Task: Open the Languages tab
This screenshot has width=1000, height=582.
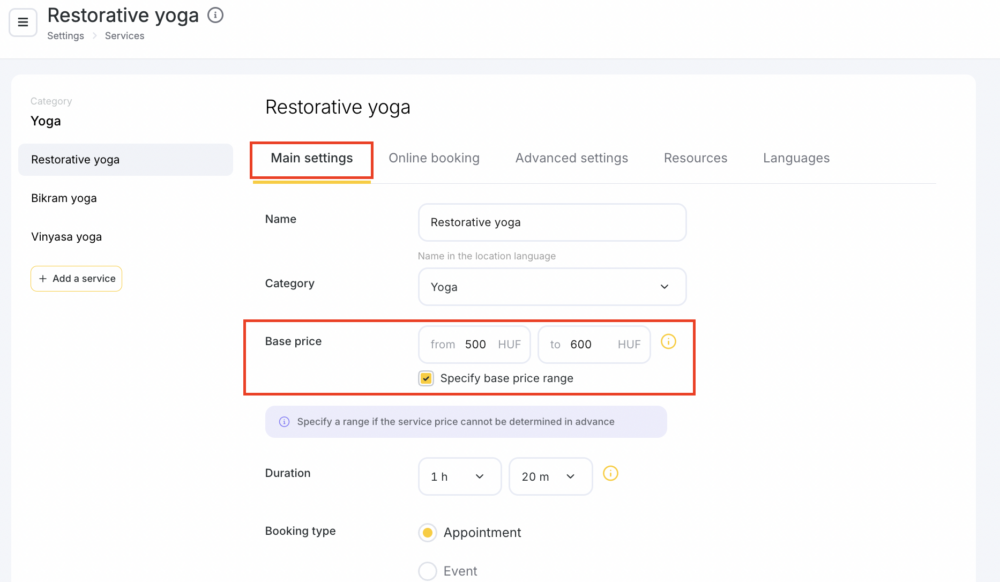Action: click(x=796, y=158)
